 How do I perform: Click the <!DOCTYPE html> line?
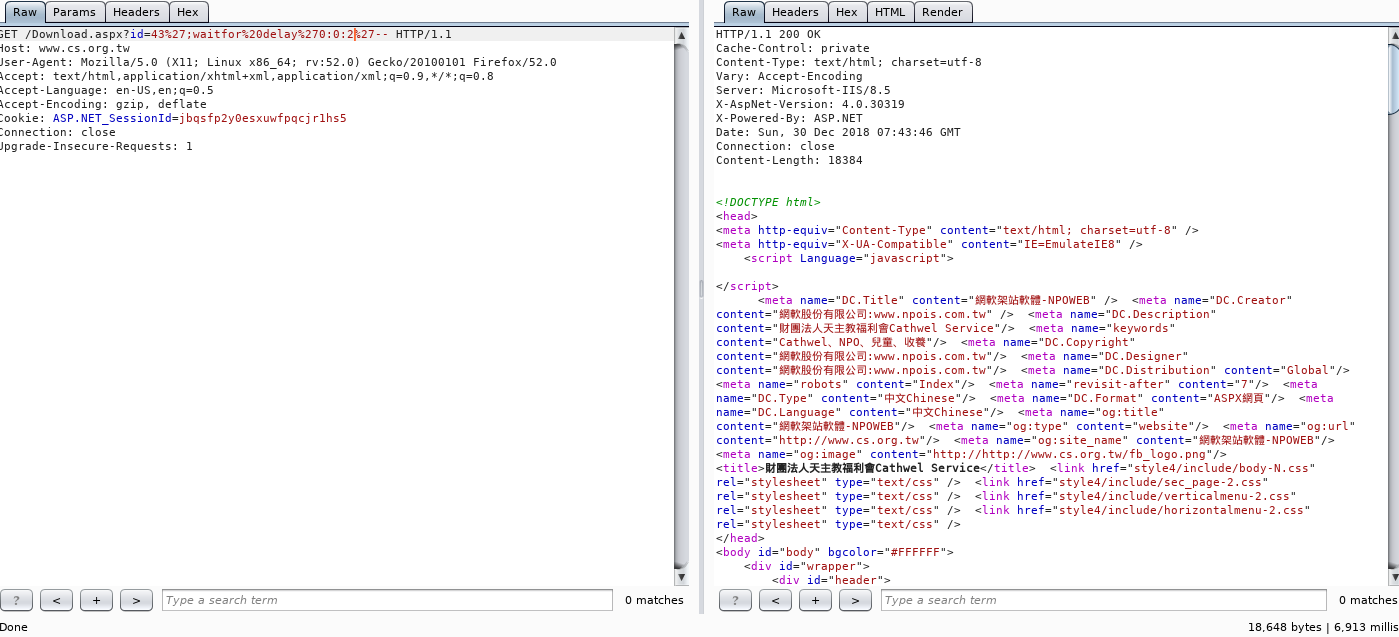point(768,202)
